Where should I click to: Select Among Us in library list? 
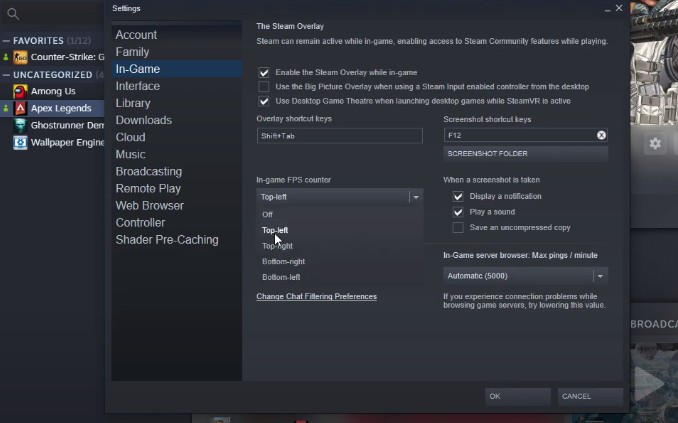coord(52,91)
